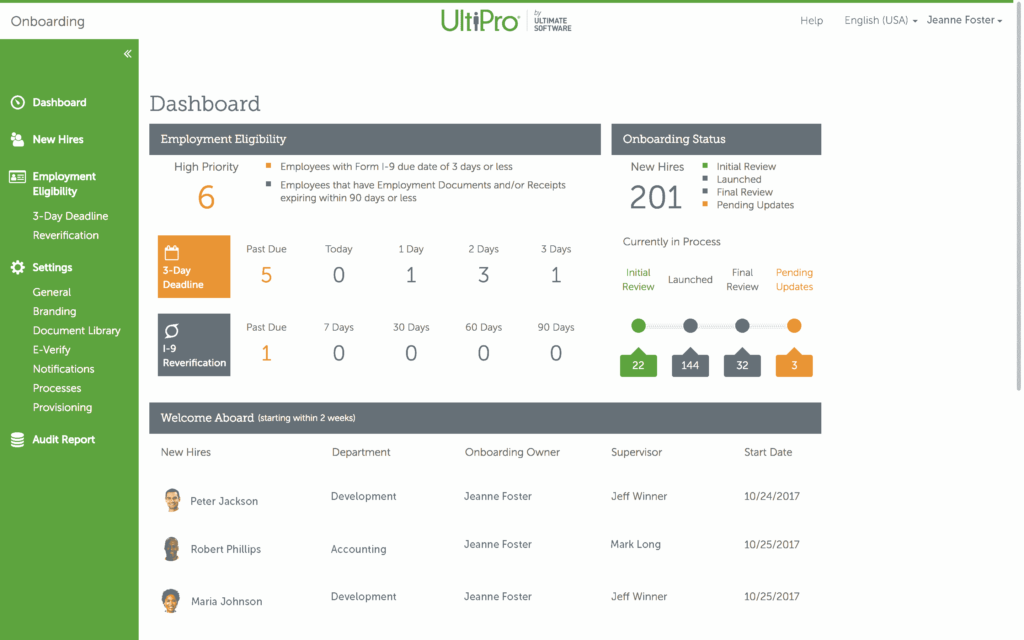The width and height of the screenshot is (1024, 640).
Task: Toggle the Pending Updates status marker
Action: 794,325
